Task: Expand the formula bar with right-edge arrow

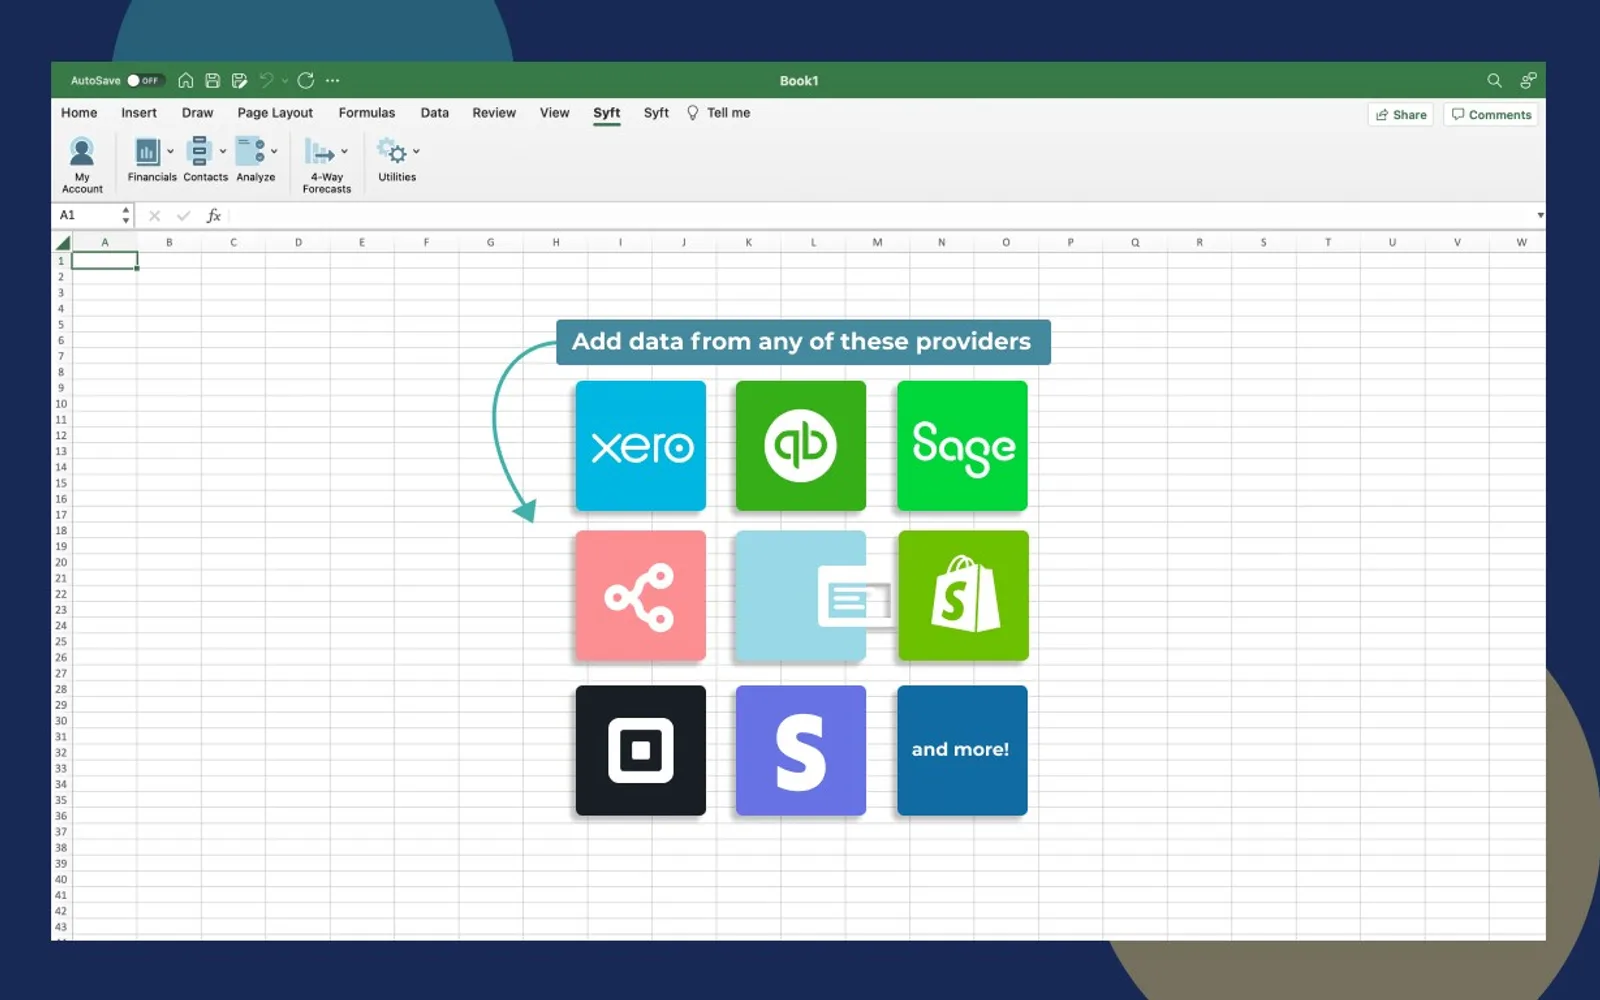Action: point(1540,215)
